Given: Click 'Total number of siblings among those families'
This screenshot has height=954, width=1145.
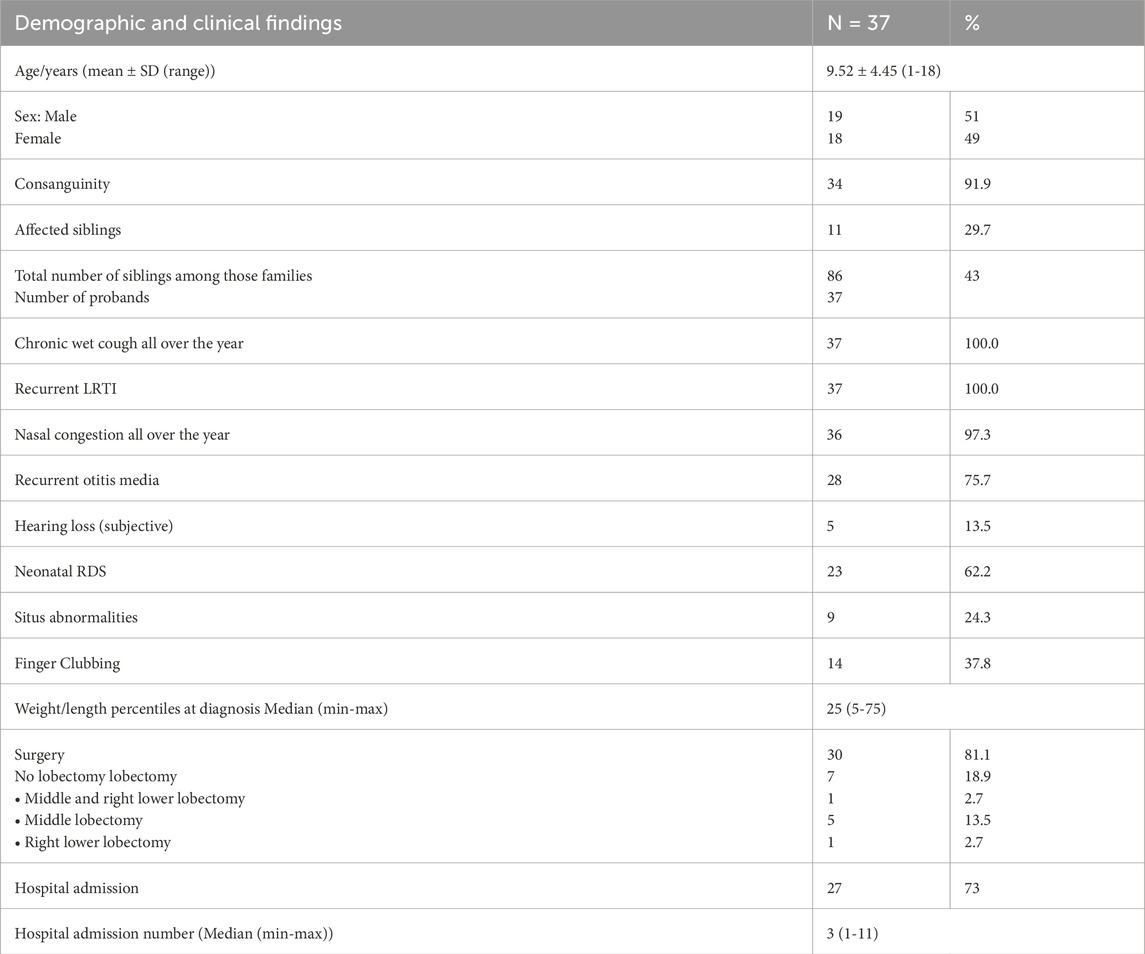Looking at the screenshot, I should pos(163,276).
